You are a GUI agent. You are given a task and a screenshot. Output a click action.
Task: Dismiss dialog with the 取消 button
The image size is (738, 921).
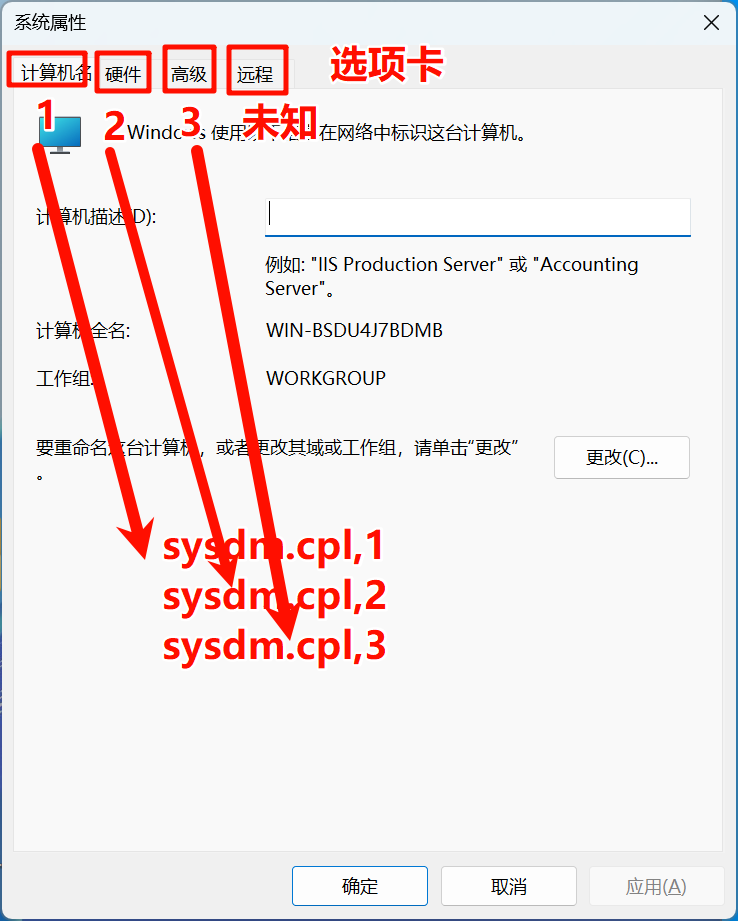(509, 886)
